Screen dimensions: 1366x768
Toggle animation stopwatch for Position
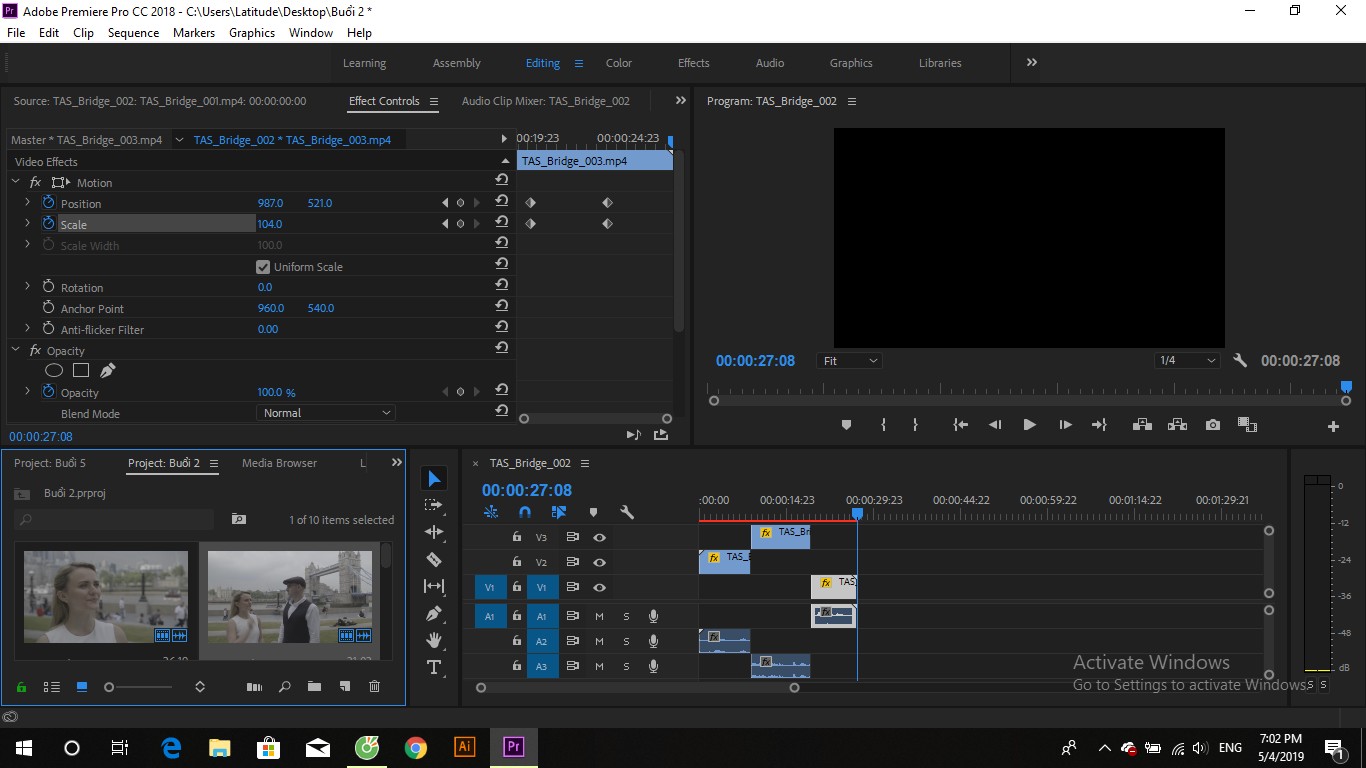tap(48, 203)
